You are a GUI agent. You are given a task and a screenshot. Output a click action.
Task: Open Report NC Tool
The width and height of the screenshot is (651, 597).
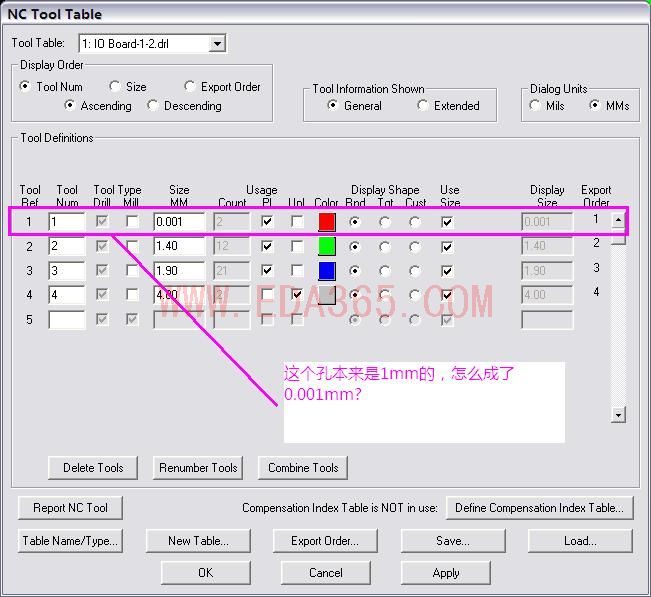coord(70,508)
